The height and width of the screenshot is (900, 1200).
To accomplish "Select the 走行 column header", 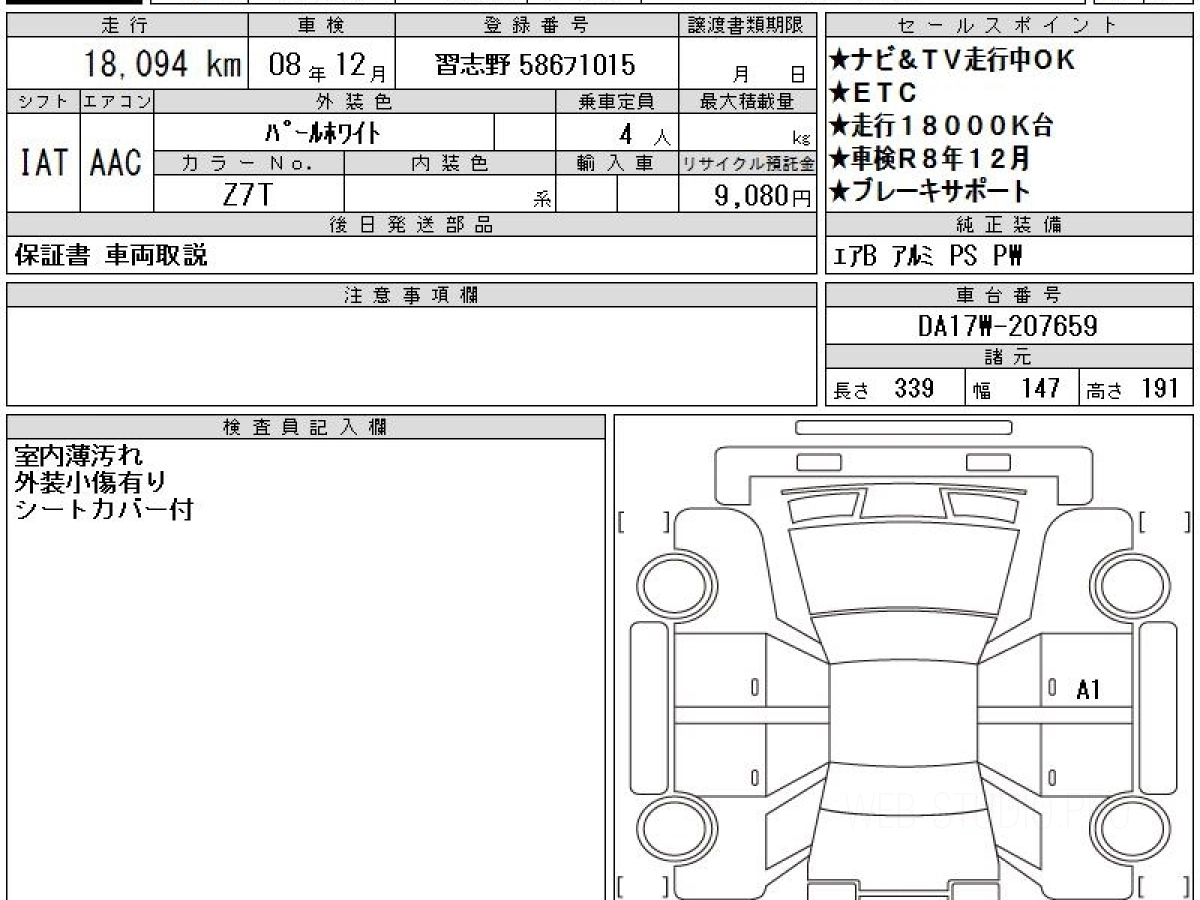I will pyautogui.click(x=126, y=25).
